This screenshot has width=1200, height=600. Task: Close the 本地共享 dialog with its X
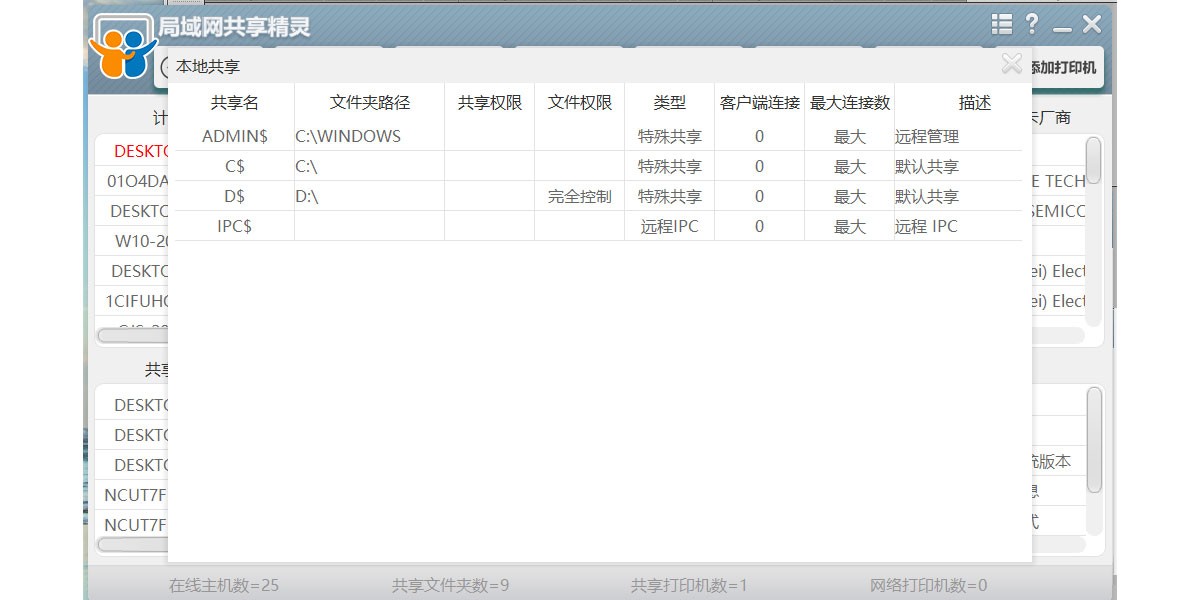1012,64
